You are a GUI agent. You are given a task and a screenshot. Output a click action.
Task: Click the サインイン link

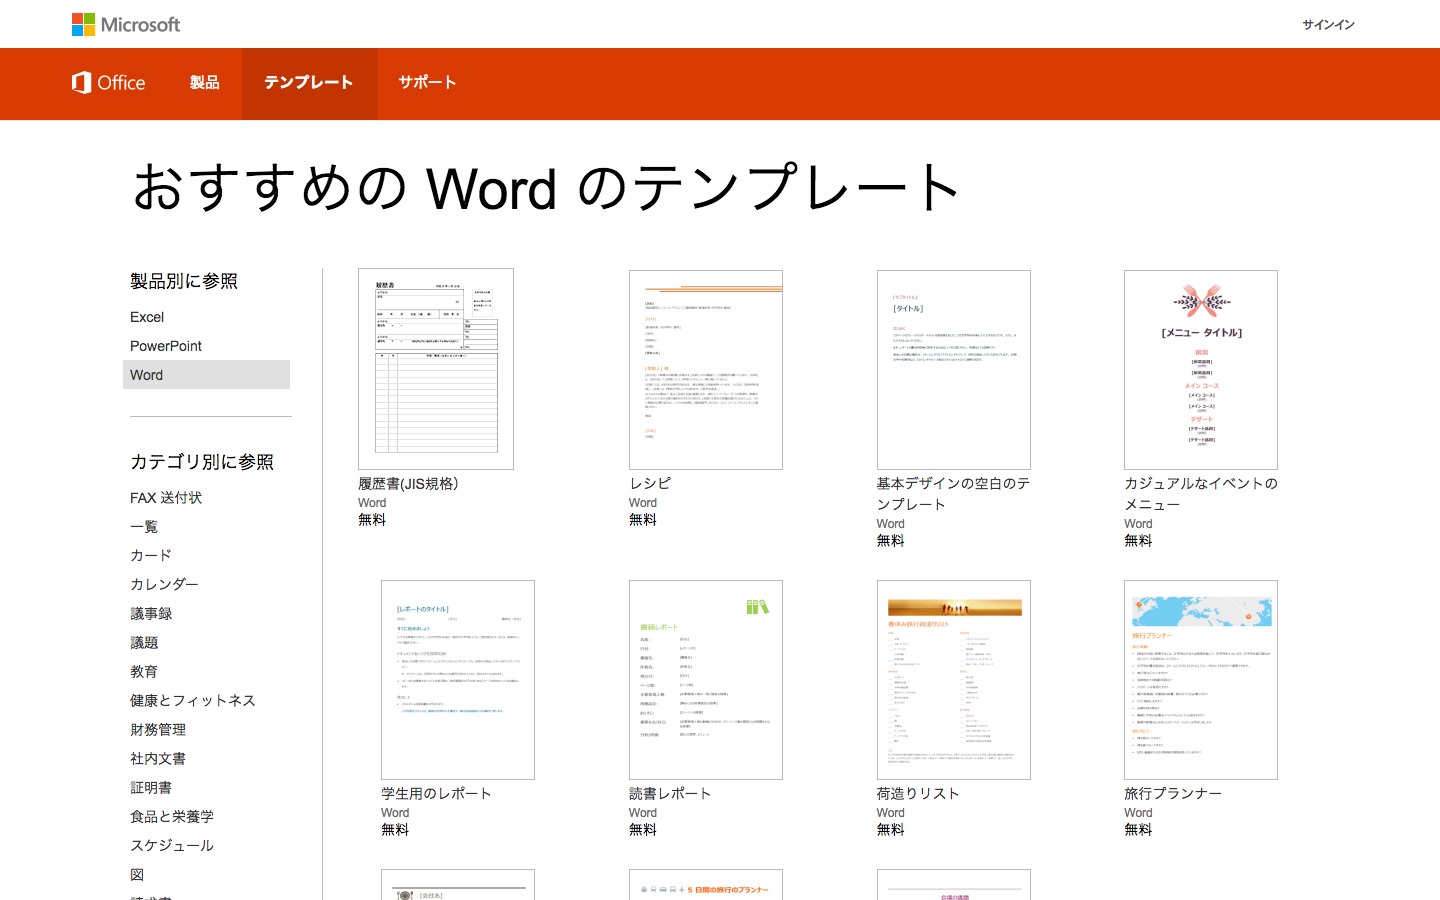click(x=1328, y=25)
